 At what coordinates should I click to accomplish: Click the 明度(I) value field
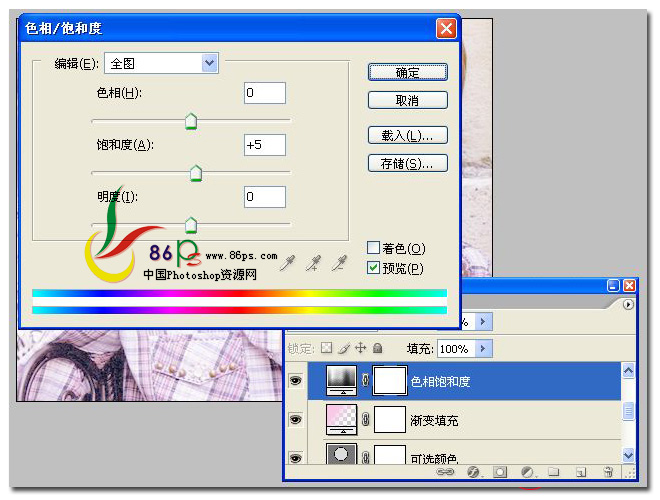(265, 197)
